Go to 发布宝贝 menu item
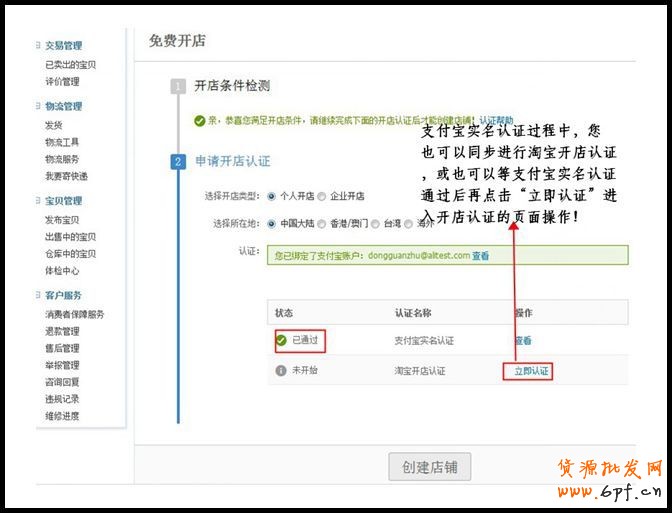672x513 pixels. click(62, 219)
